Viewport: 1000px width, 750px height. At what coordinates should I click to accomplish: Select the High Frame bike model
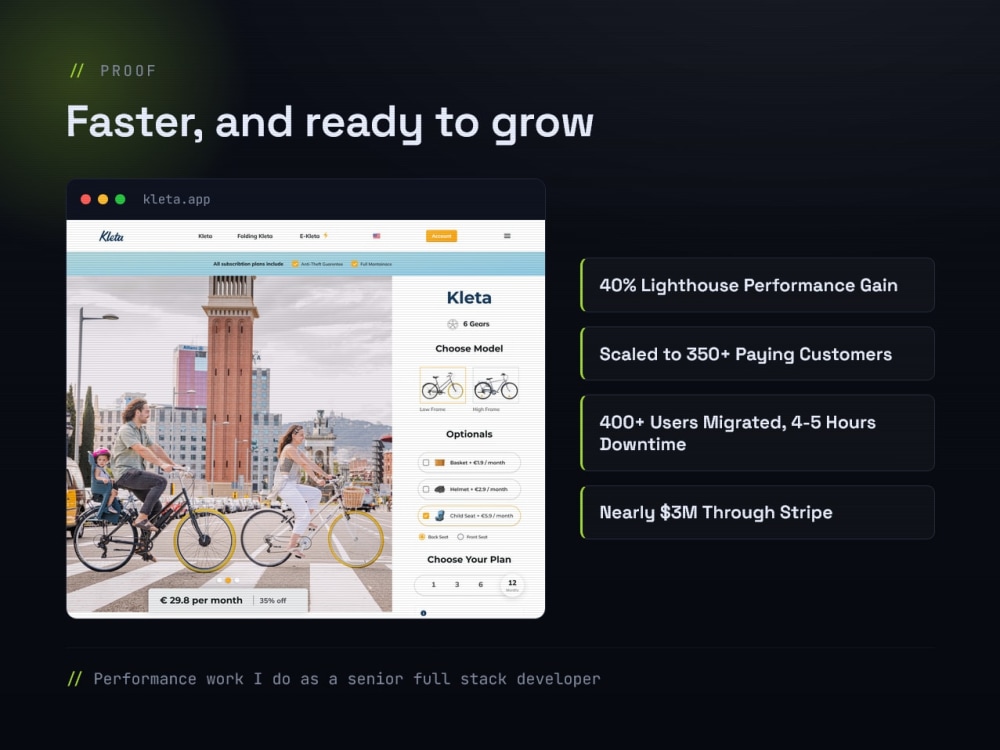click(x=496, y=385)
